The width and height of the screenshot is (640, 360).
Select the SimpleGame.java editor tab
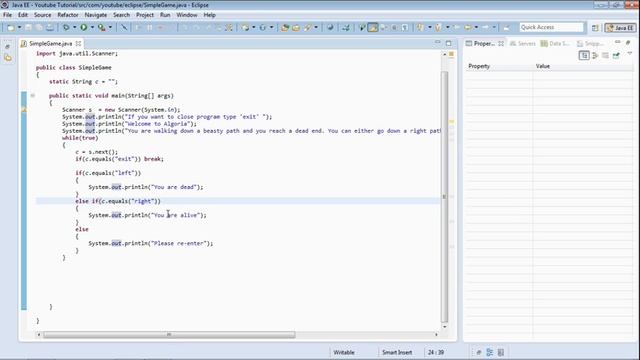pos(50,43)
